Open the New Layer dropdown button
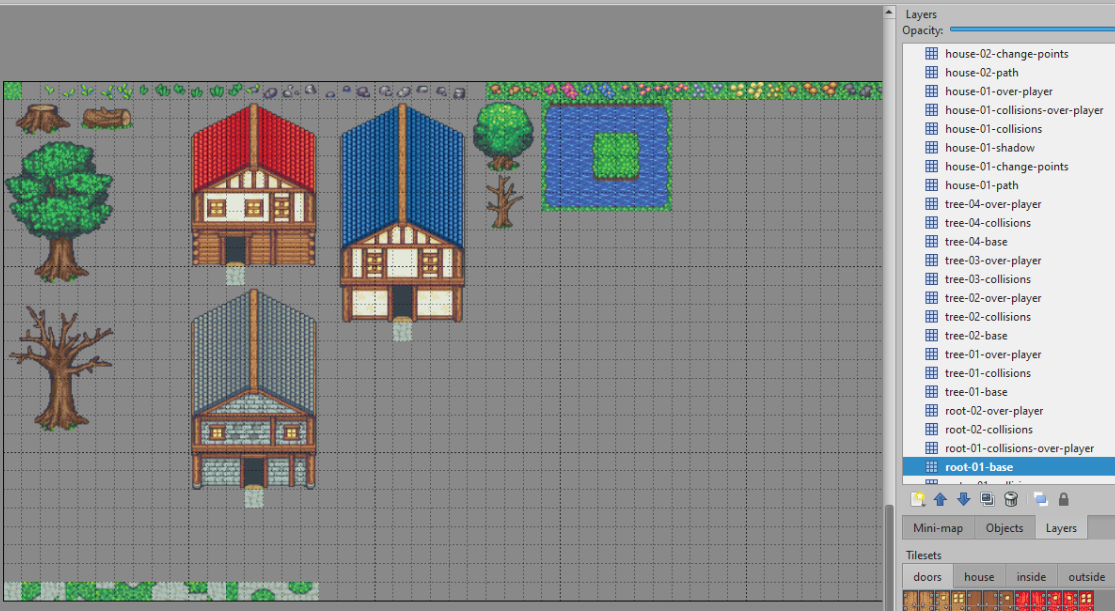1115x611 pixels. pos(918,499)
